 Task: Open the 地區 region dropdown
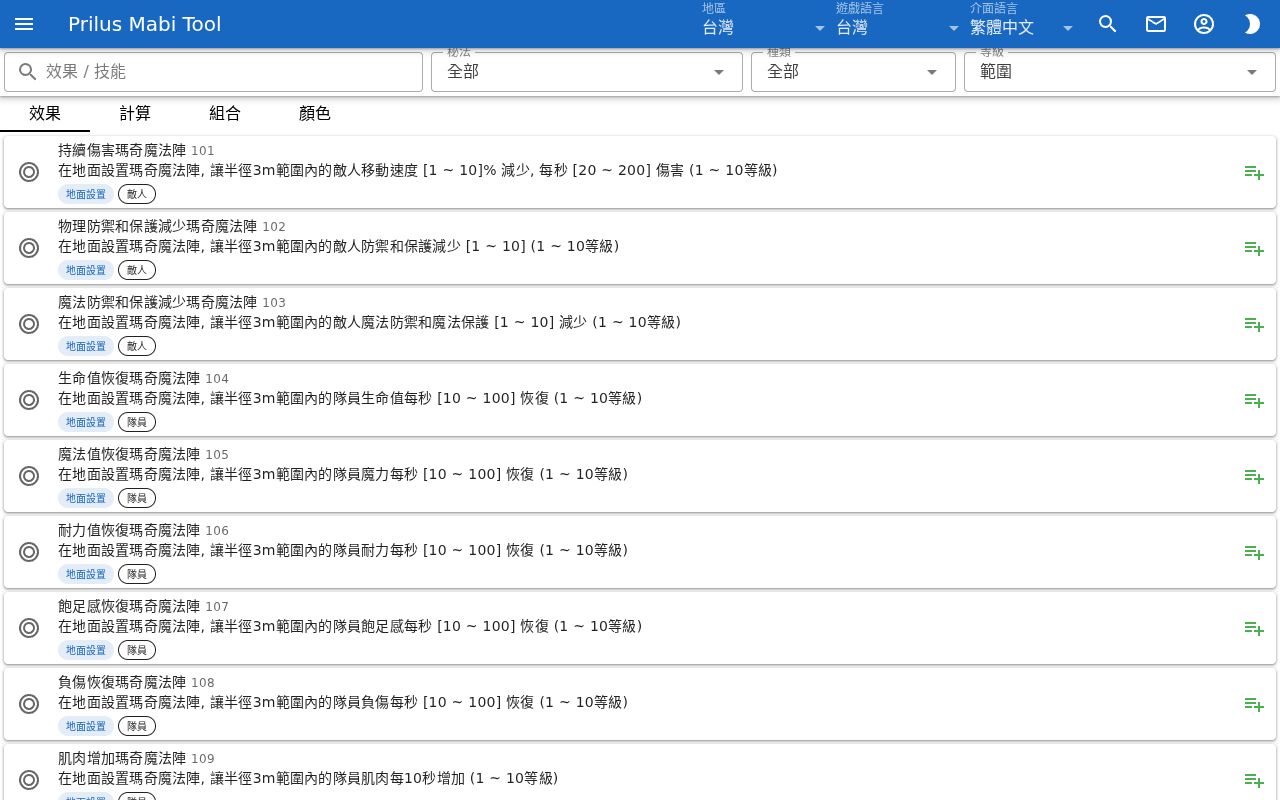(764, 22)
